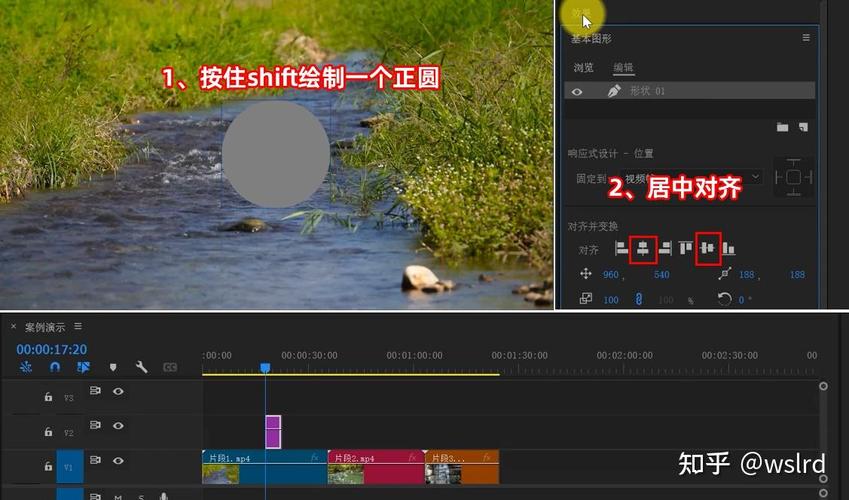Click rotation value 0
849x500 pixels.
click(x=742, y=300)
